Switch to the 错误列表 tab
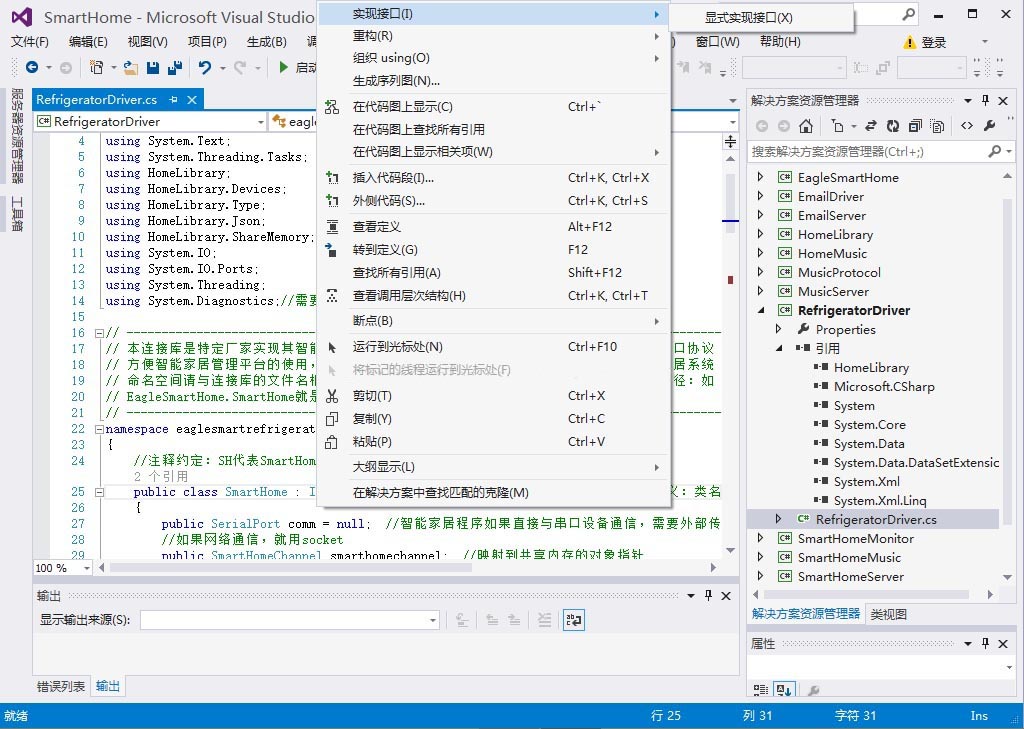Viewport: 1024px width, 729px height. (61, 686)
